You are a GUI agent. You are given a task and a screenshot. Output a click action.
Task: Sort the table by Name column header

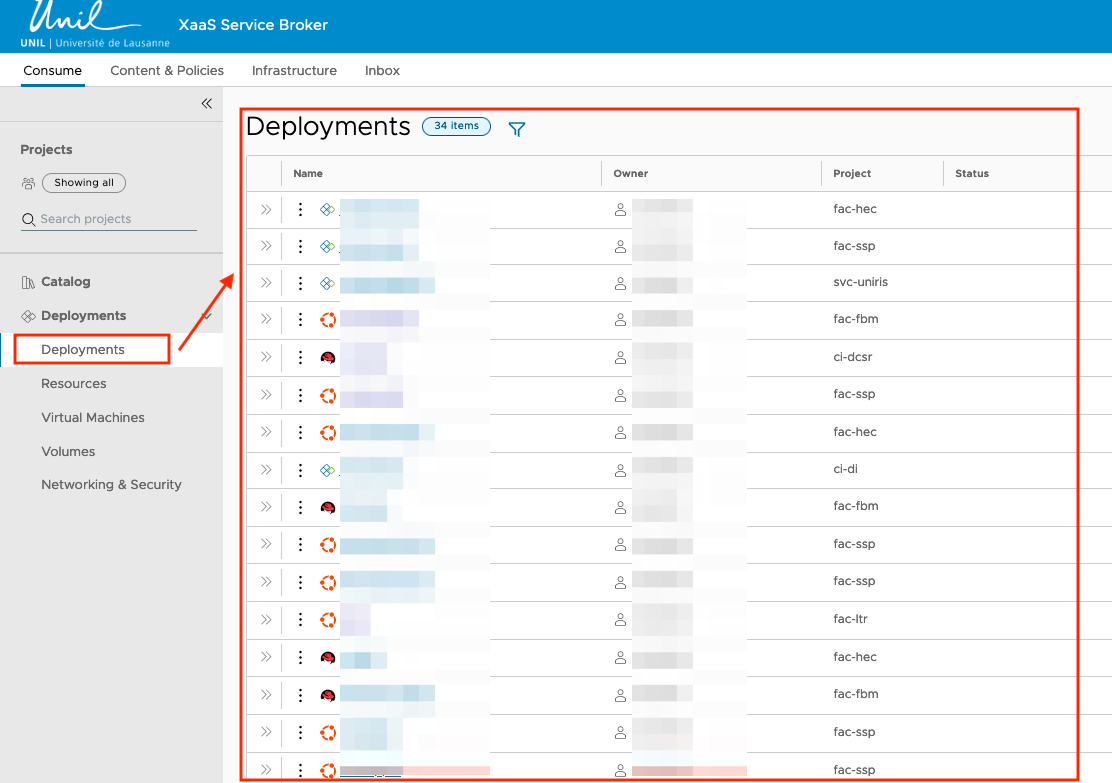(x=308, y=173)
